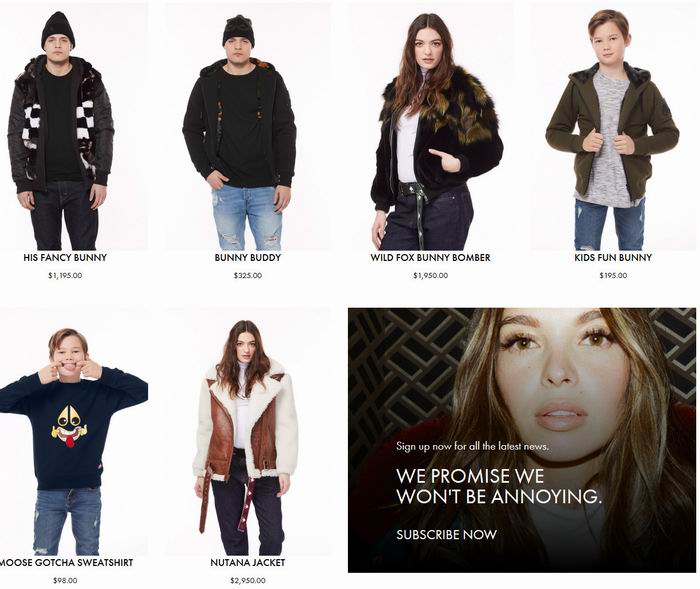Click the $325.00 Bunny Buddy price

248,276
